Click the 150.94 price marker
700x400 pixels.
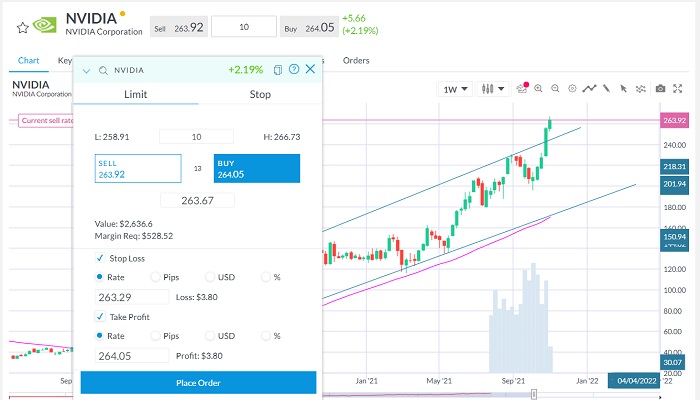click(x=674, y=237)
